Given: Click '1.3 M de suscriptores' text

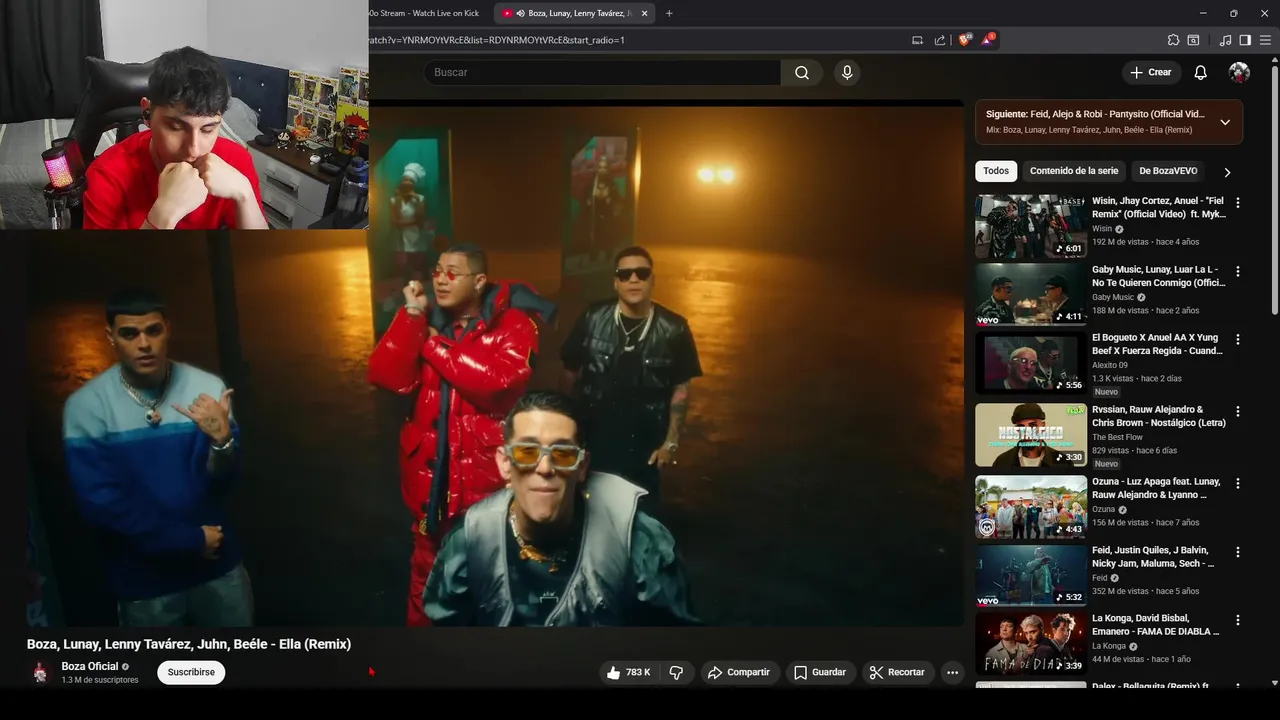Looking at the screenshot, I should click(x=100, y=680).
